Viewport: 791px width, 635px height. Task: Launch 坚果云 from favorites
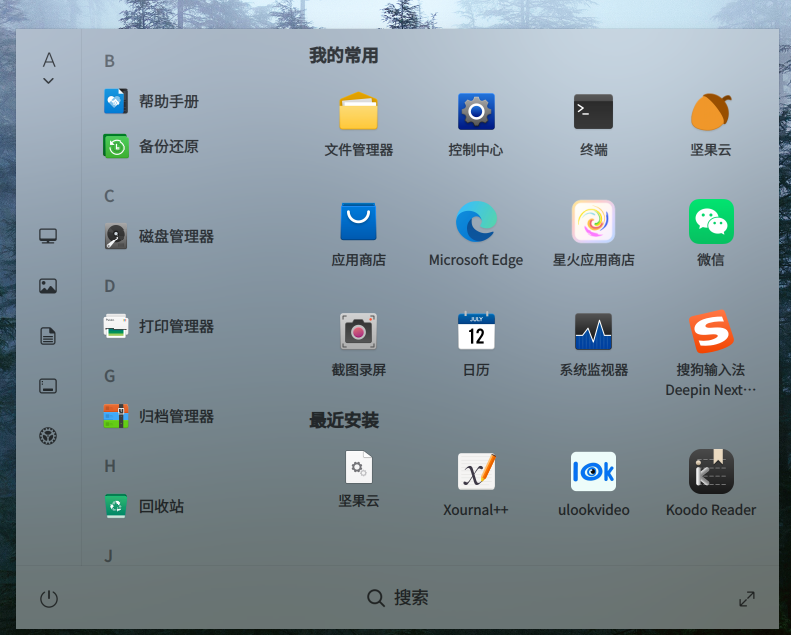711,124
